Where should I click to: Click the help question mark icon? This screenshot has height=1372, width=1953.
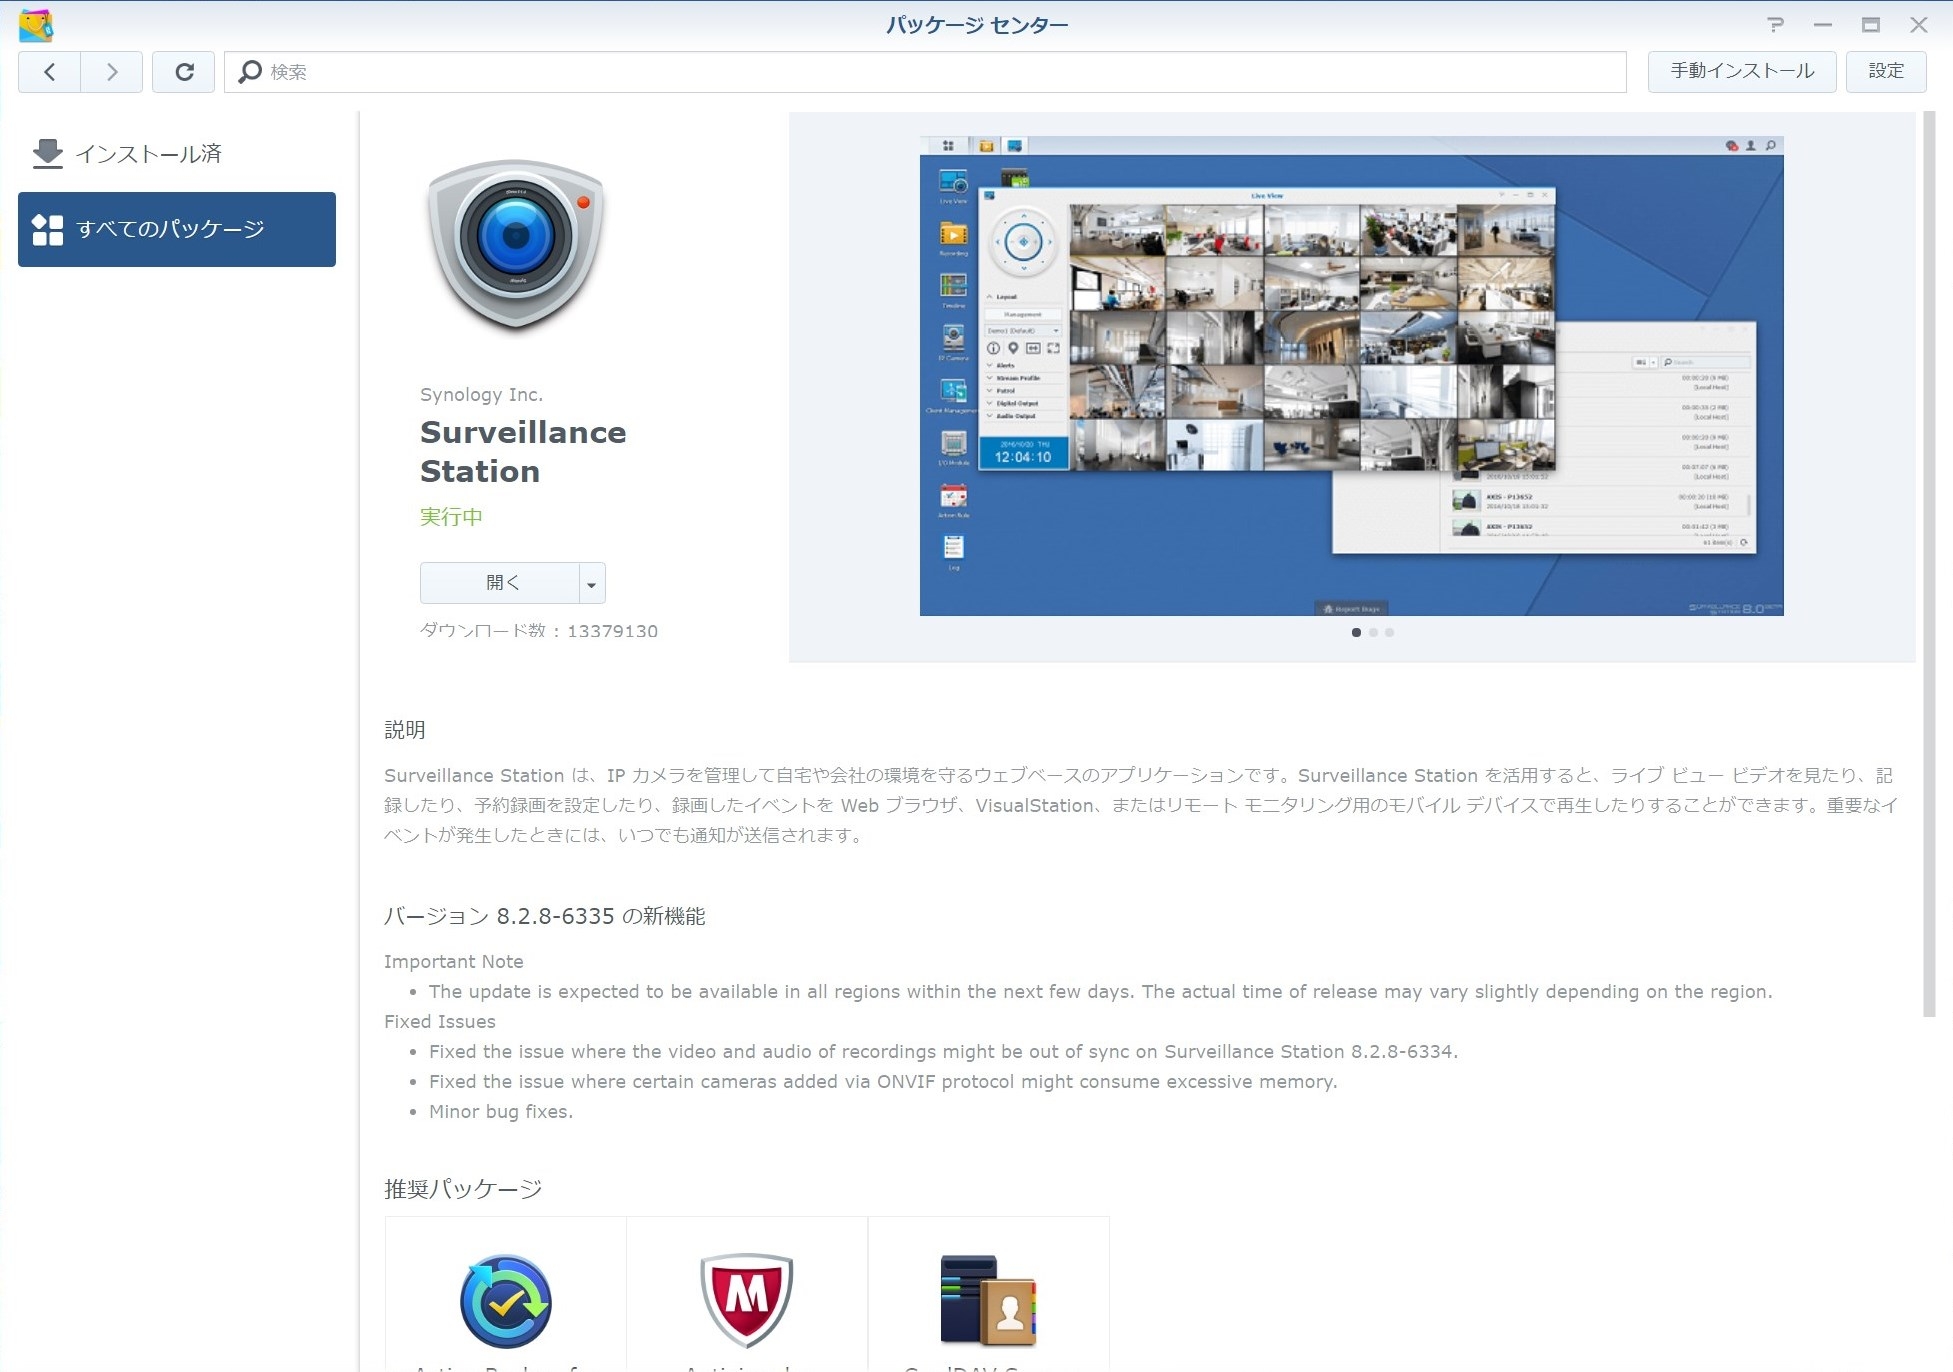[x=1775, y=25]
